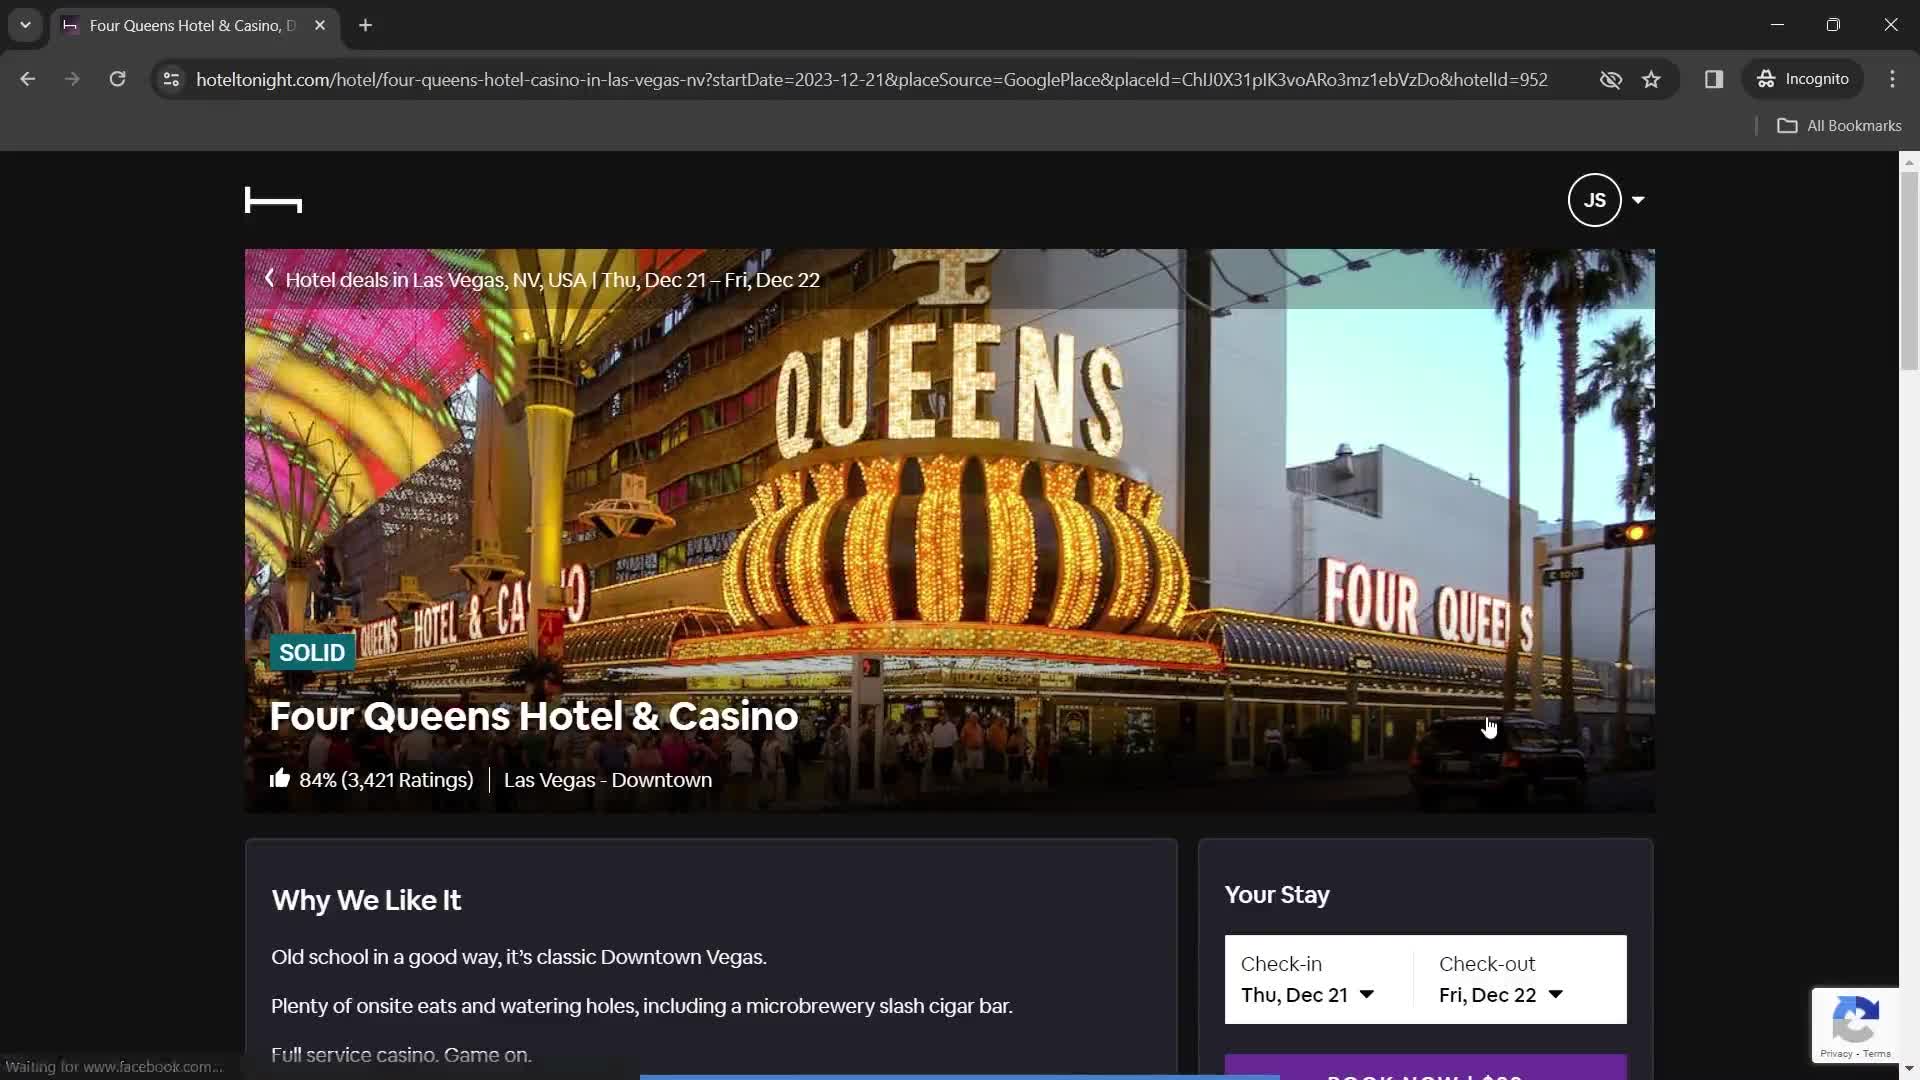Click the third-party cookies blocked eye icon

(x=1610, y=79)
